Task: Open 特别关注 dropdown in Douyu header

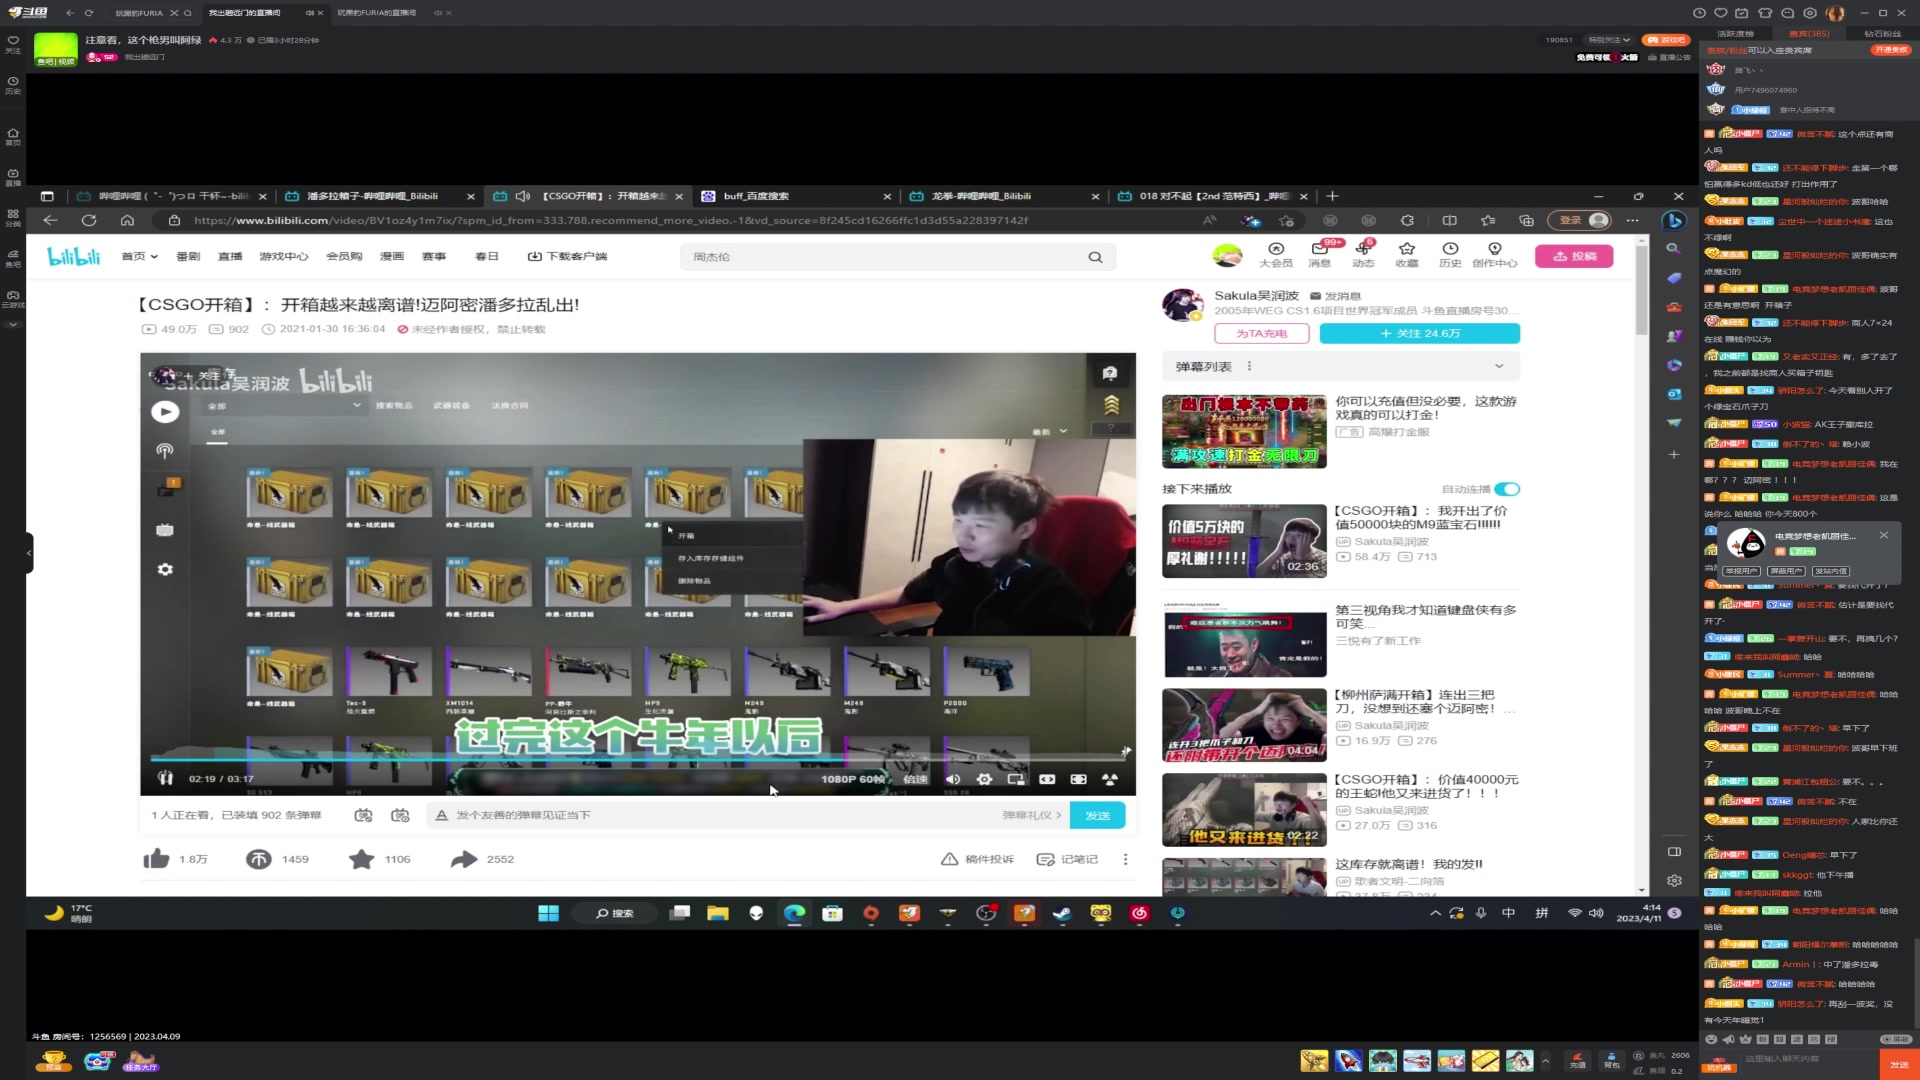Action: click(x=1609, y=40)
